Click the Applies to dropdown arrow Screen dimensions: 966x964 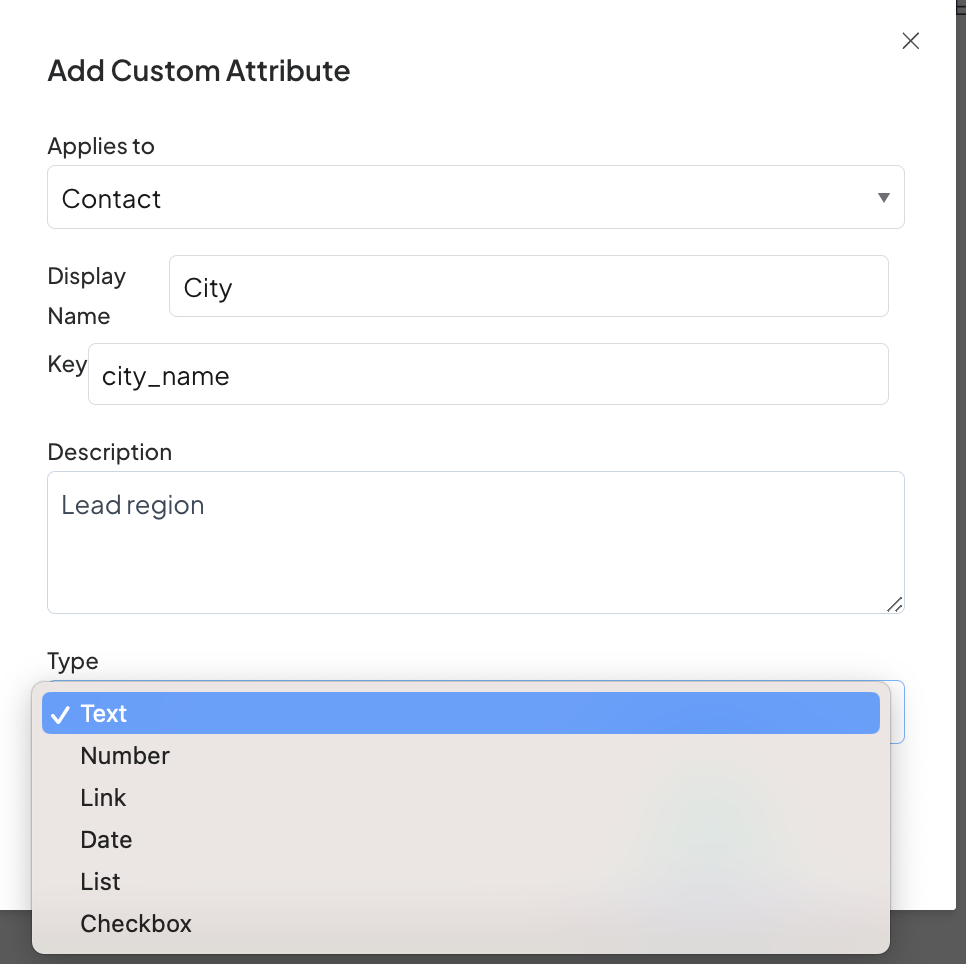[x=883, y=198]
